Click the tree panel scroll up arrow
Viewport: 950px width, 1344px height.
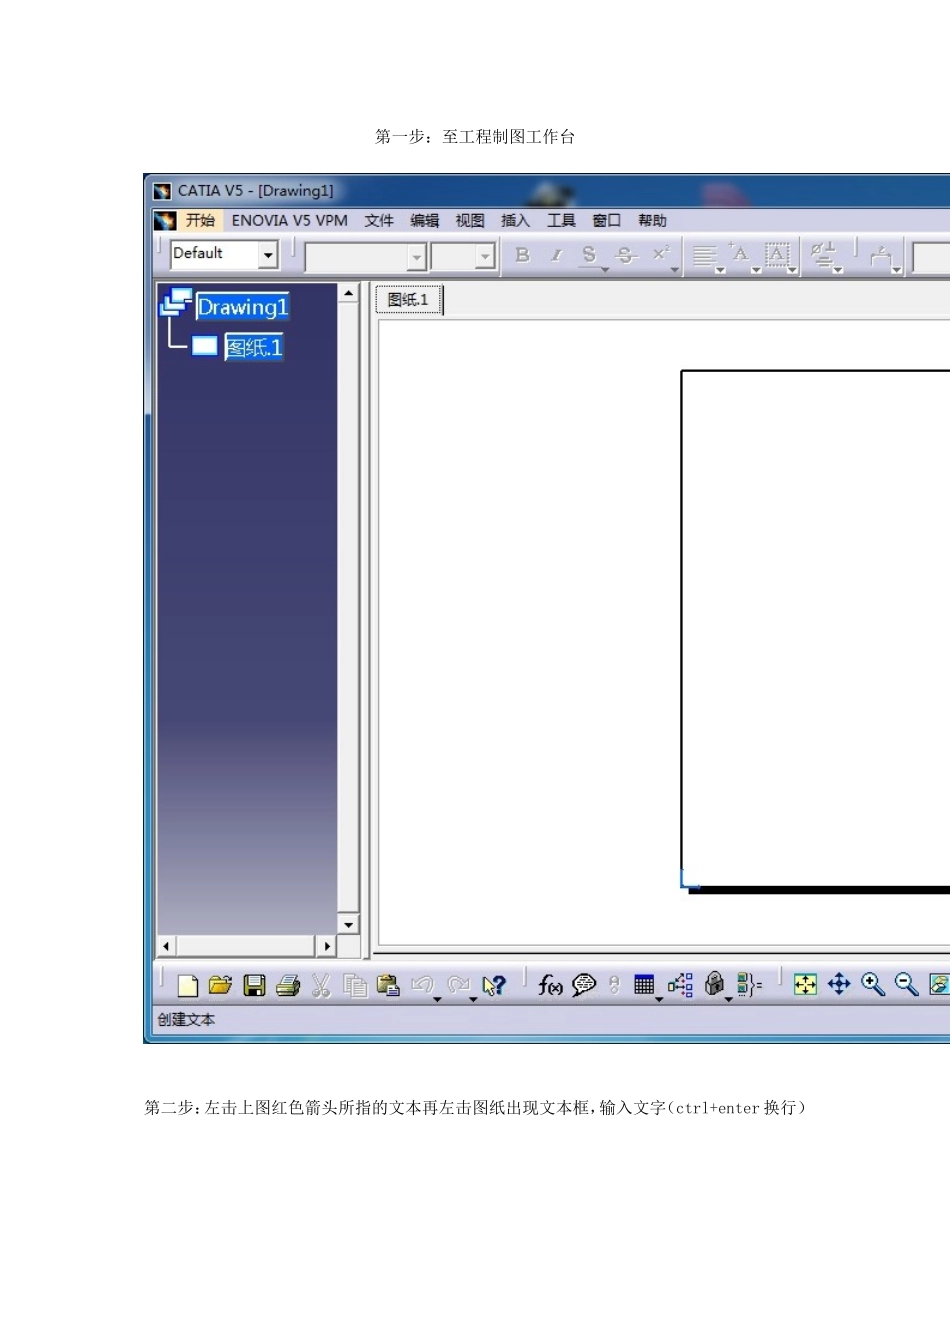(x=348, y=293)
